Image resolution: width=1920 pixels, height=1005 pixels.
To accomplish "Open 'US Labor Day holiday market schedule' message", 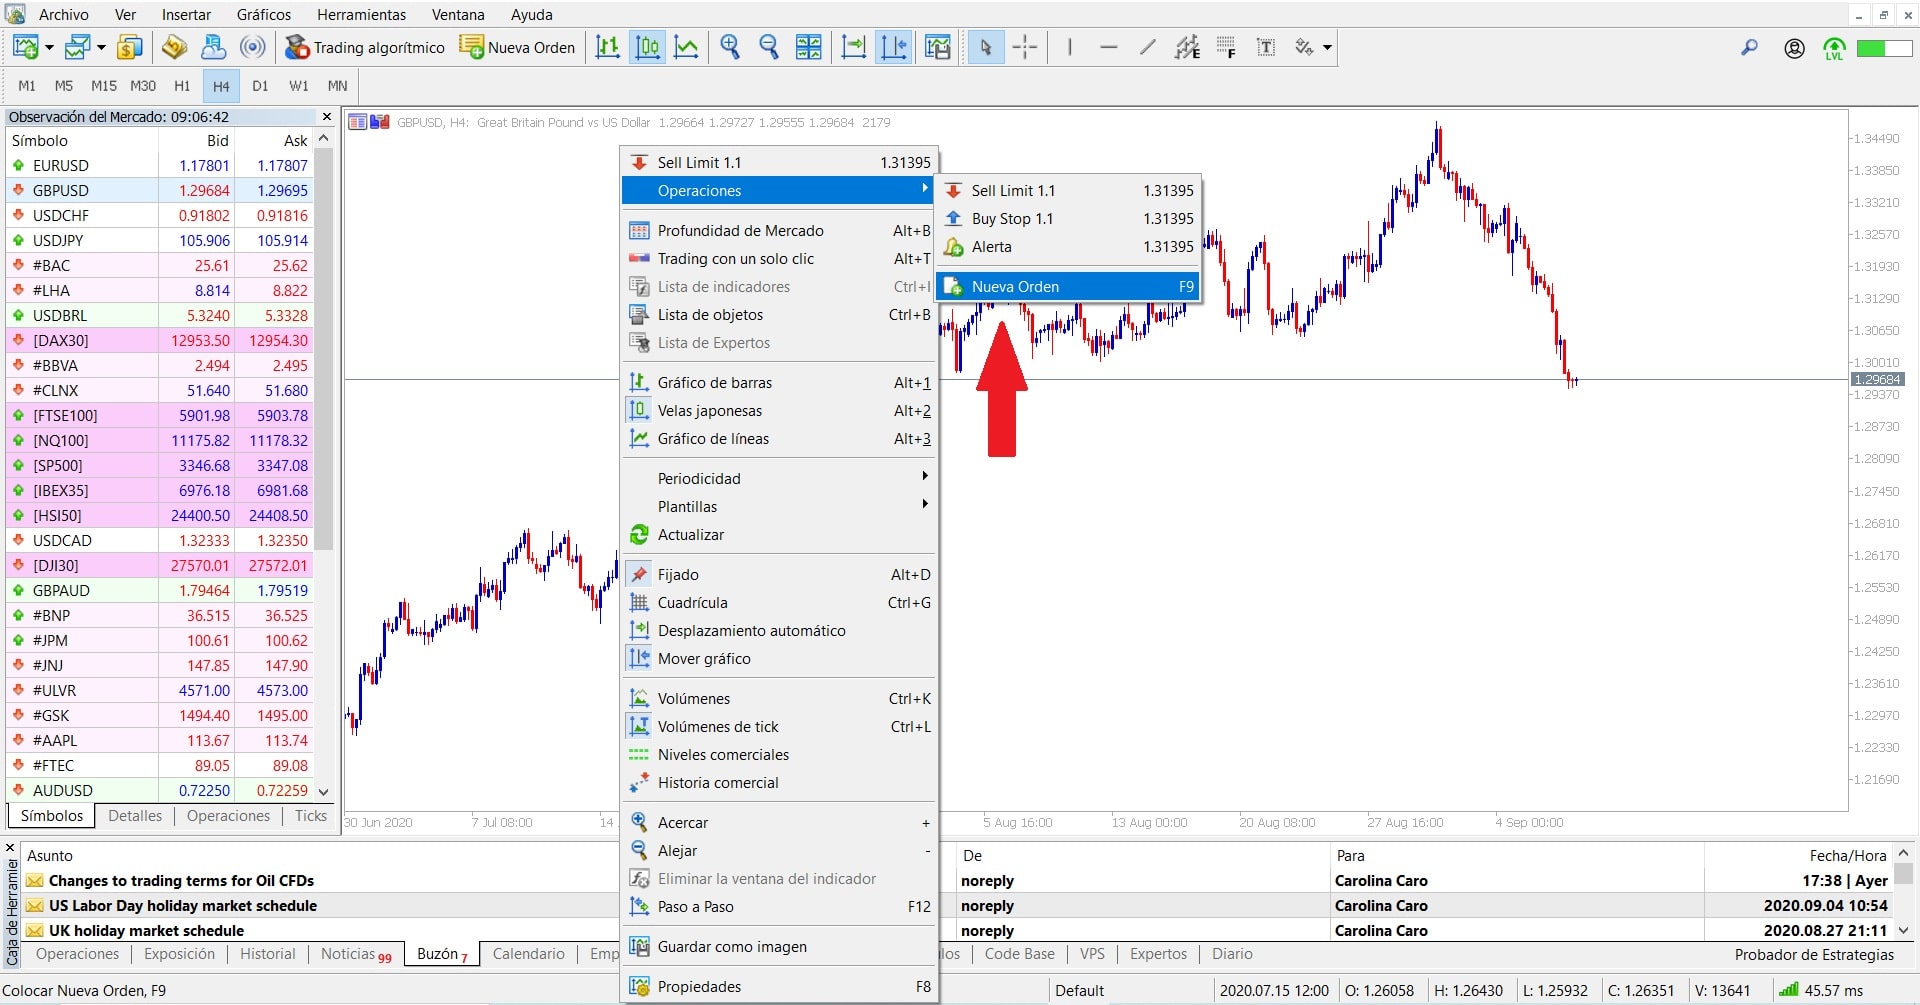I will [183, 905].
